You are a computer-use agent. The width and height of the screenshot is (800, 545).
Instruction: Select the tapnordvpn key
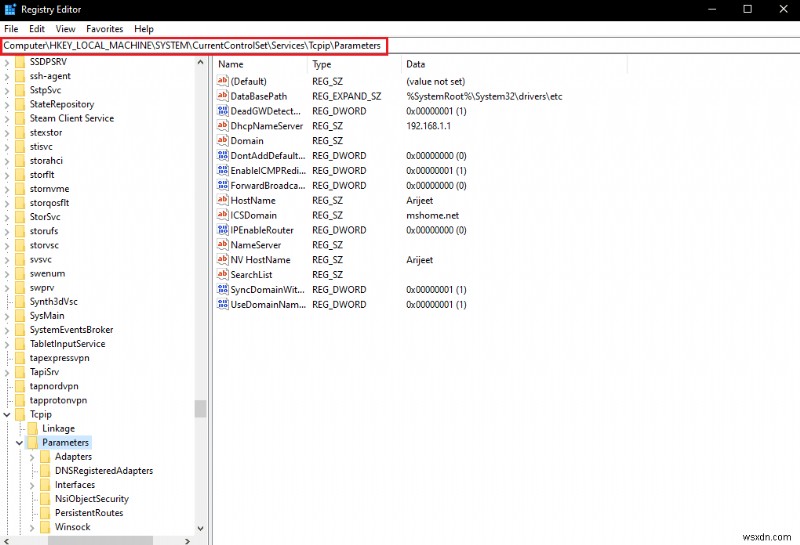[54, 386]
